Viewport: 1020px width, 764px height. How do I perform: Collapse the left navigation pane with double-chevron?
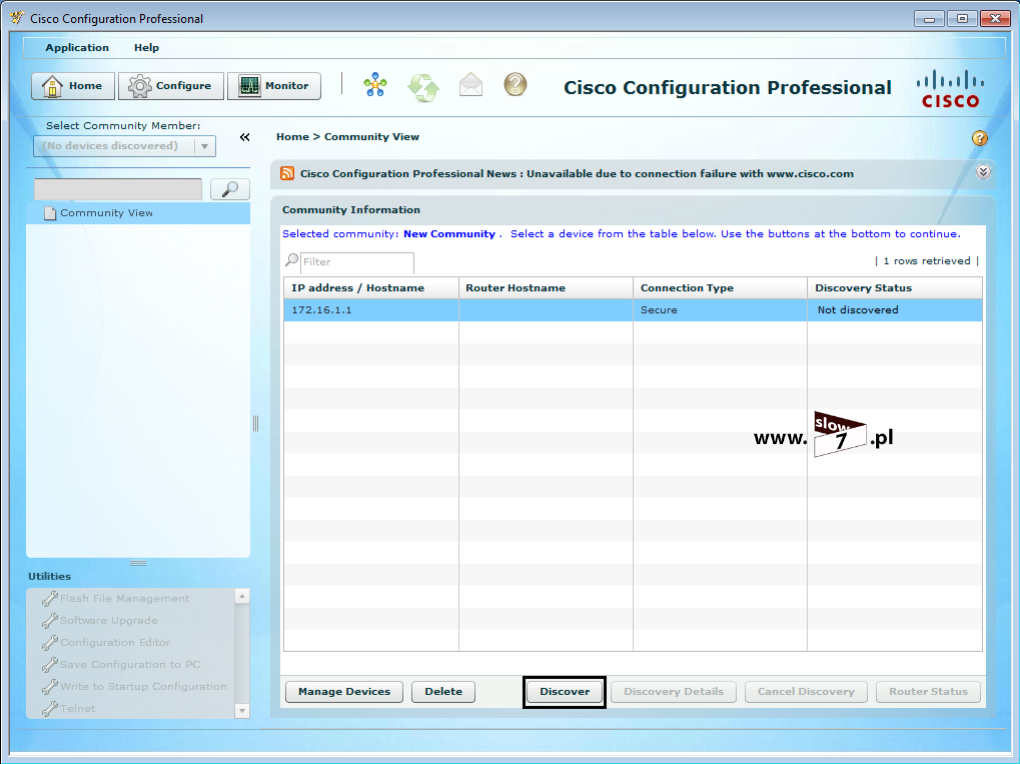tap(245, 137)
